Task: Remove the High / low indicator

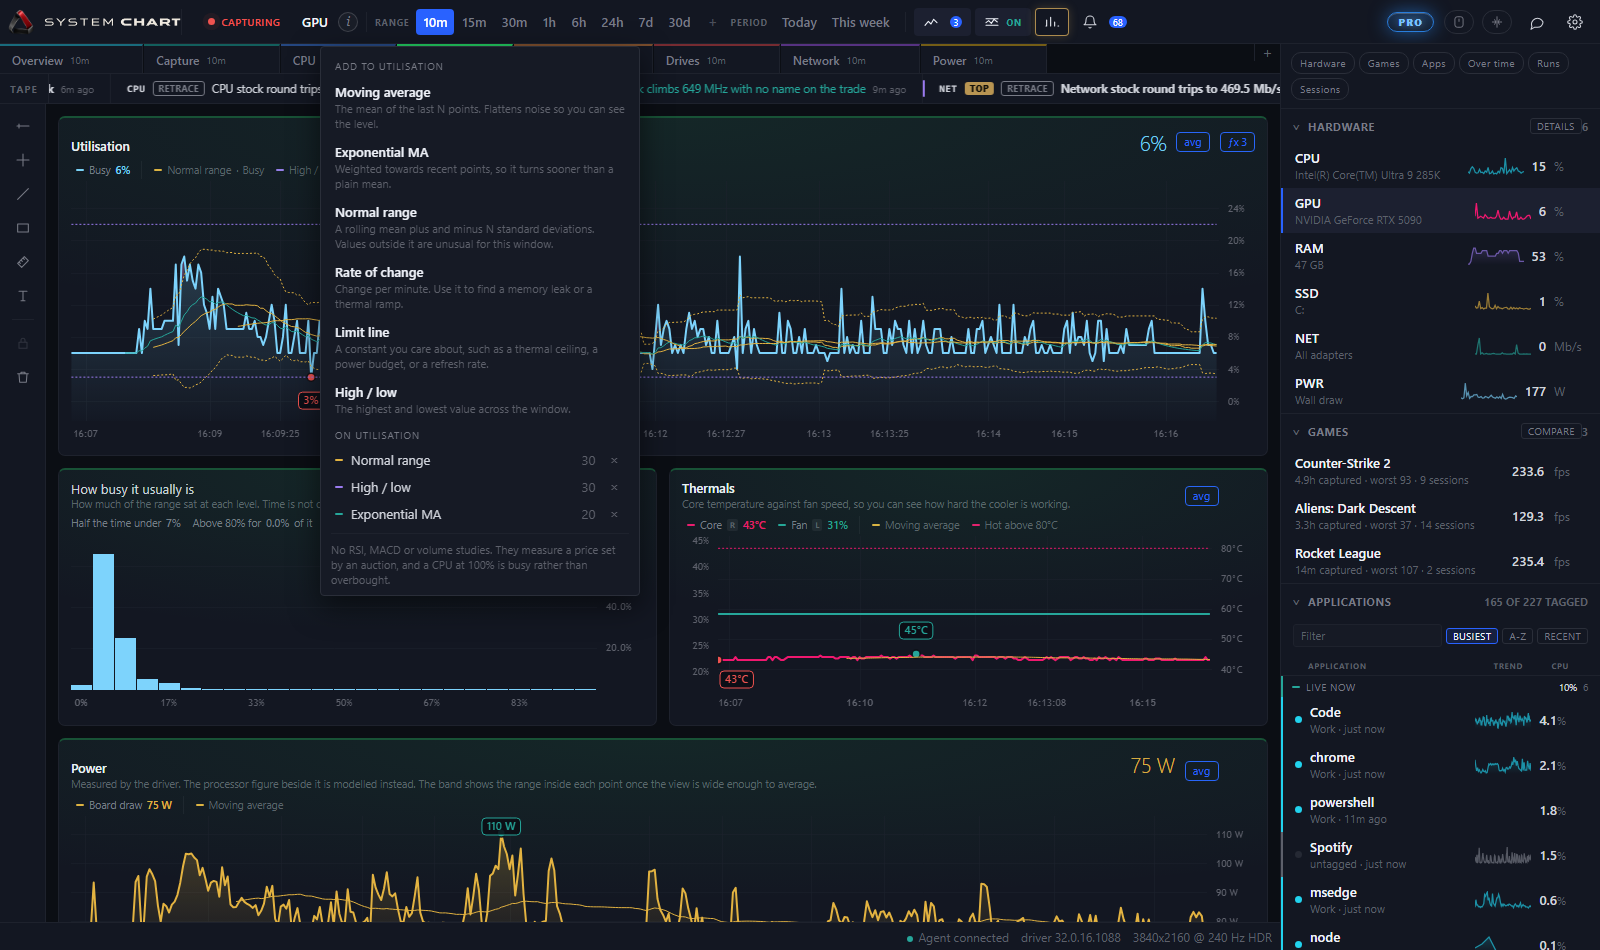Action: [614, 488]
